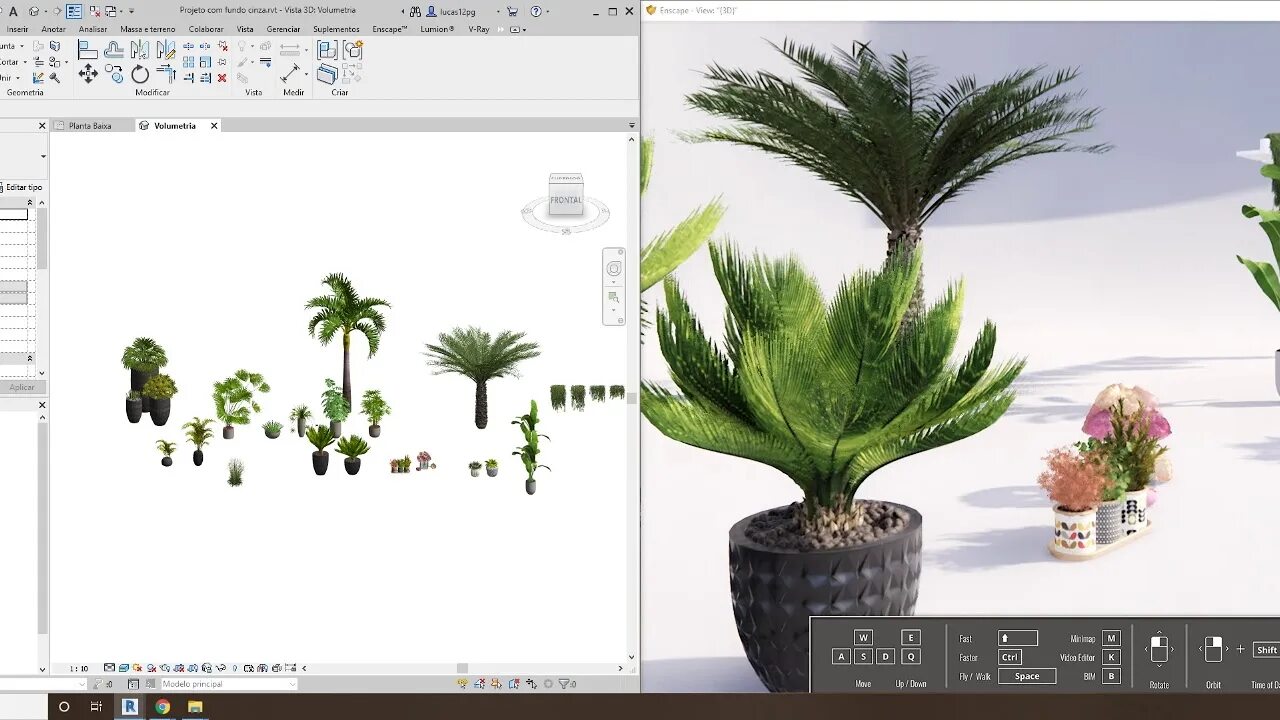Open the properties type selector dropdown

coord(43,156)
